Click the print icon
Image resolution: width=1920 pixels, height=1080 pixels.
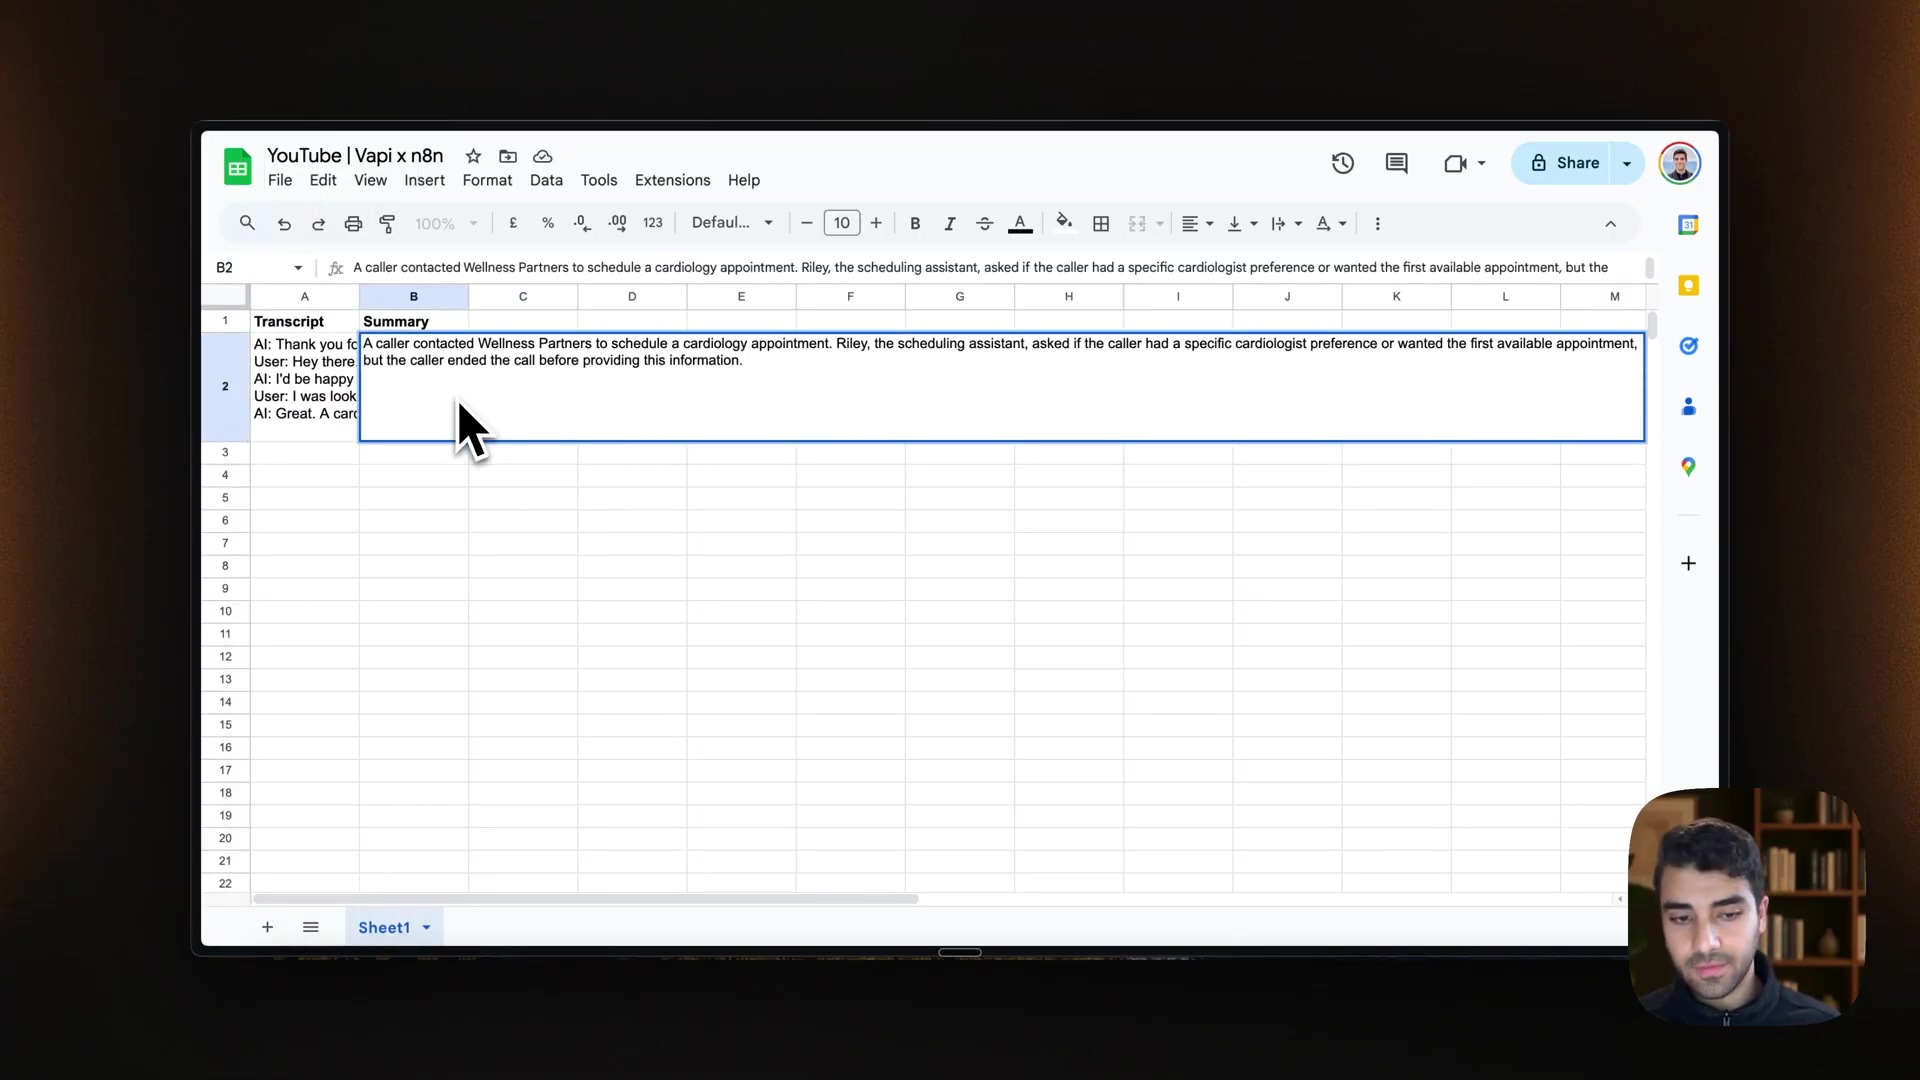[353, 224]
